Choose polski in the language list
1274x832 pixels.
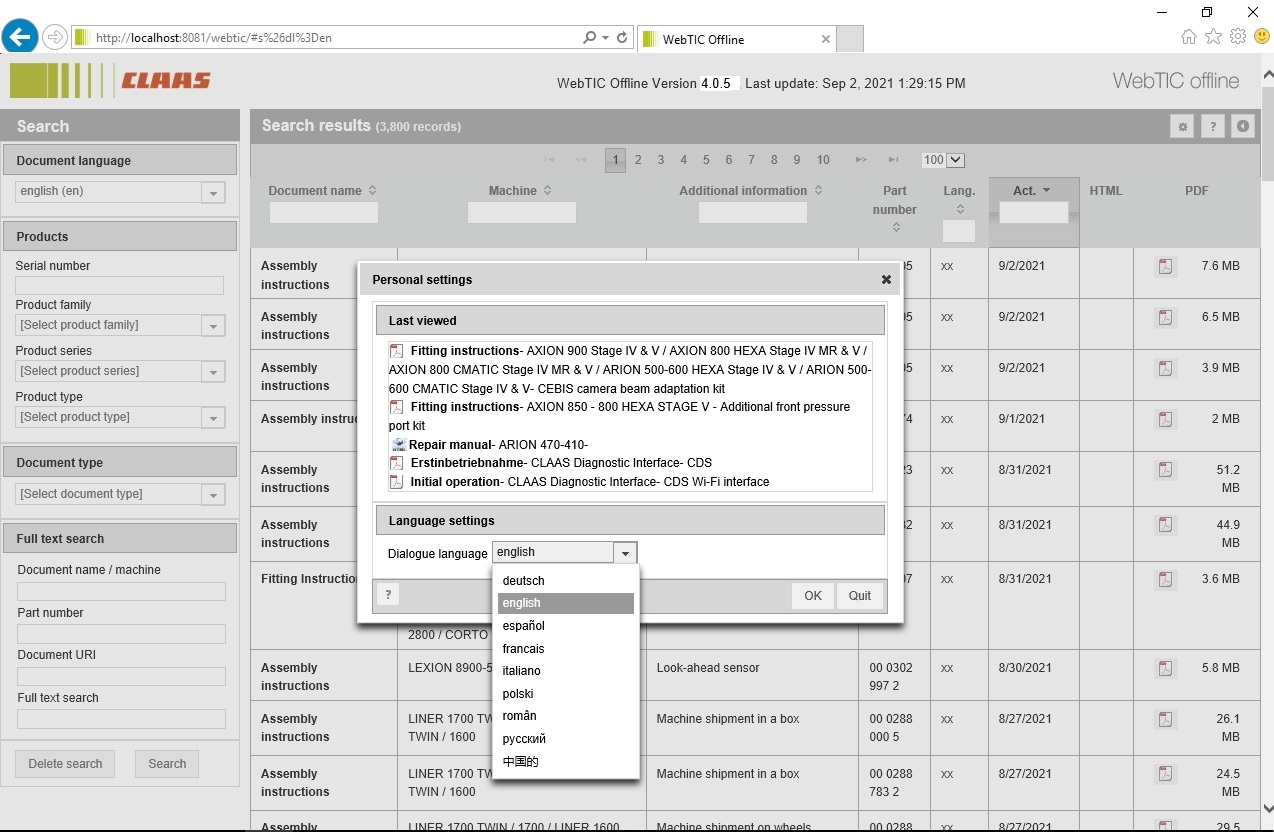click(518, 694)
